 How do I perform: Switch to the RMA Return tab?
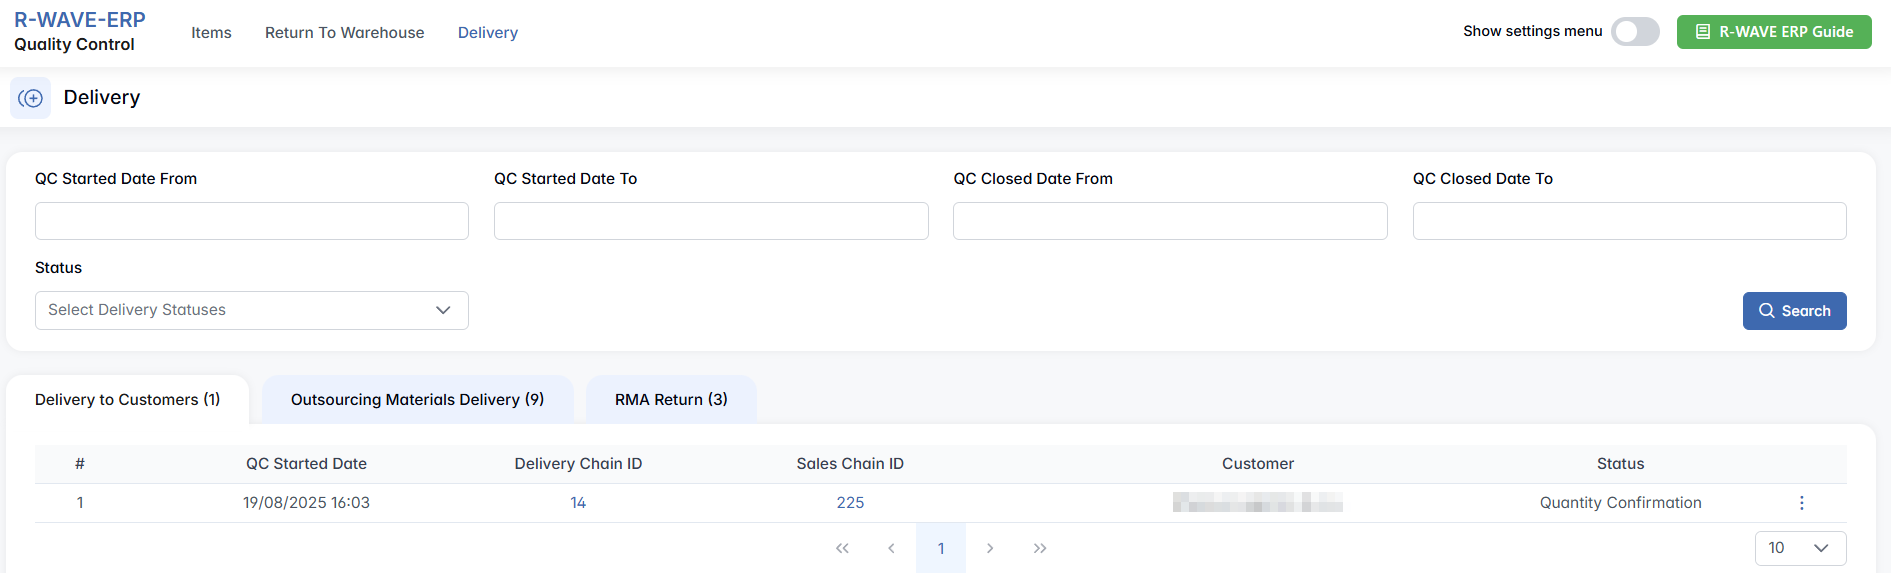(x=671, y=400)
